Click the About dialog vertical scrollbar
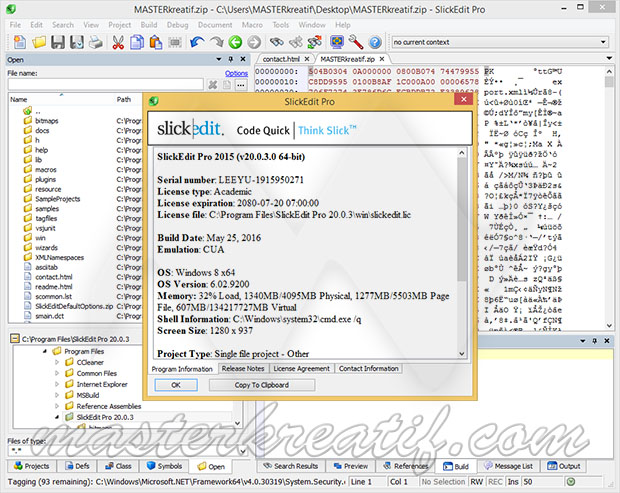Viewport: 620px width, 493px height. tap(462, 253)
